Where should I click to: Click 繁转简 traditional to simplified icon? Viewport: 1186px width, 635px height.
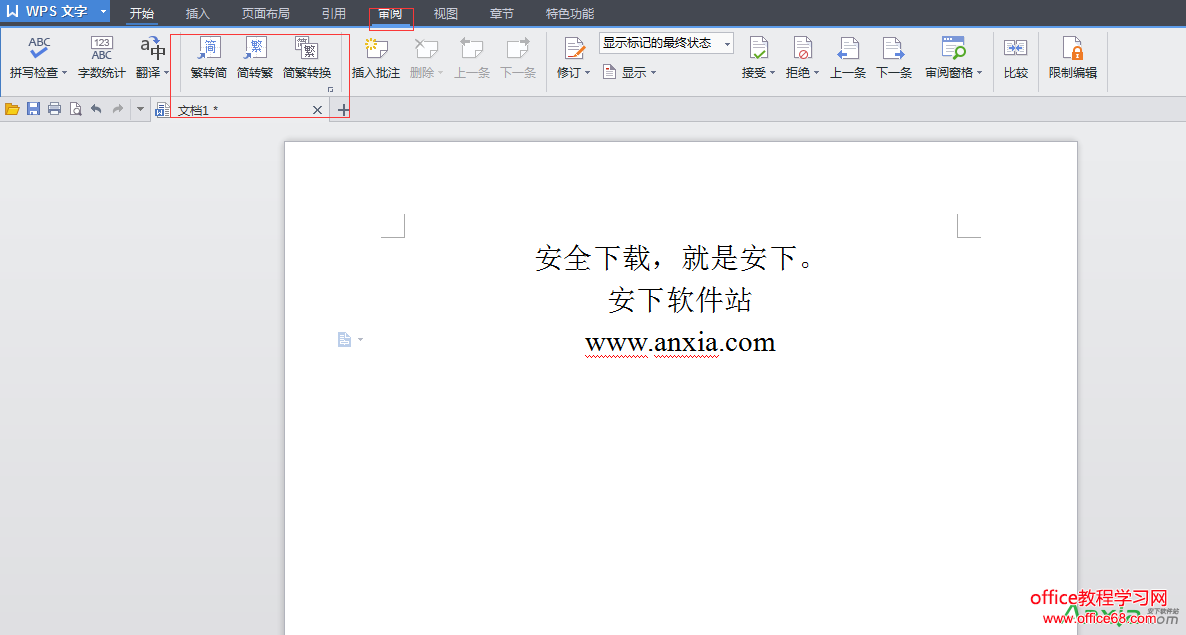(209, 49)
